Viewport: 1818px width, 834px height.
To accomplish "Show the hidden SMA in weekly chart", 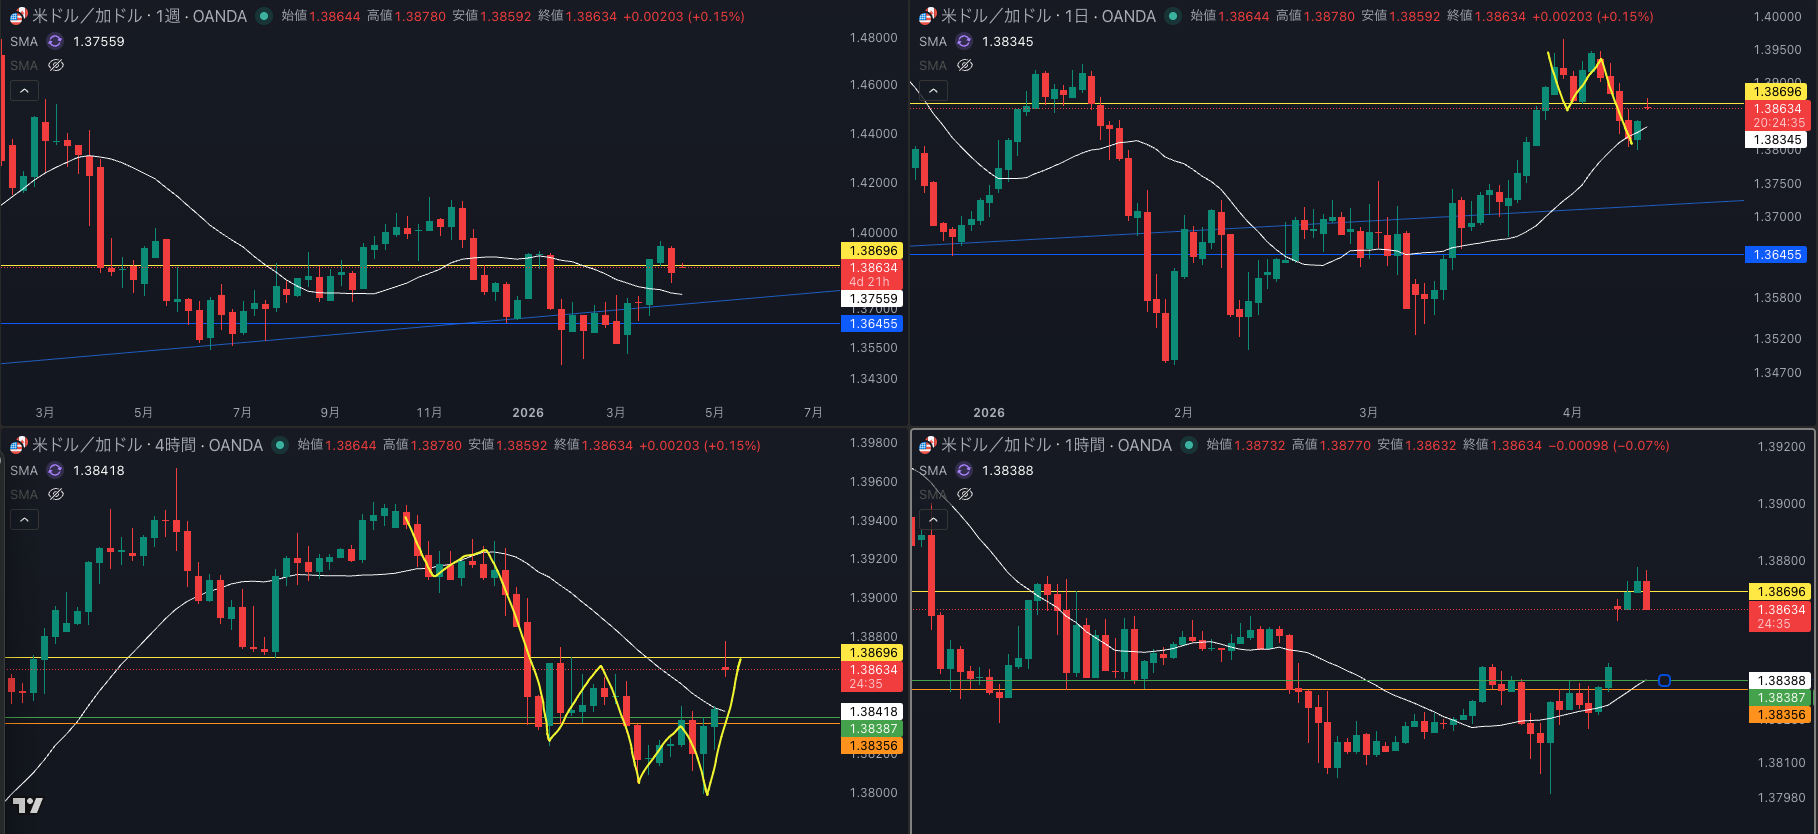I will (56, 65).
